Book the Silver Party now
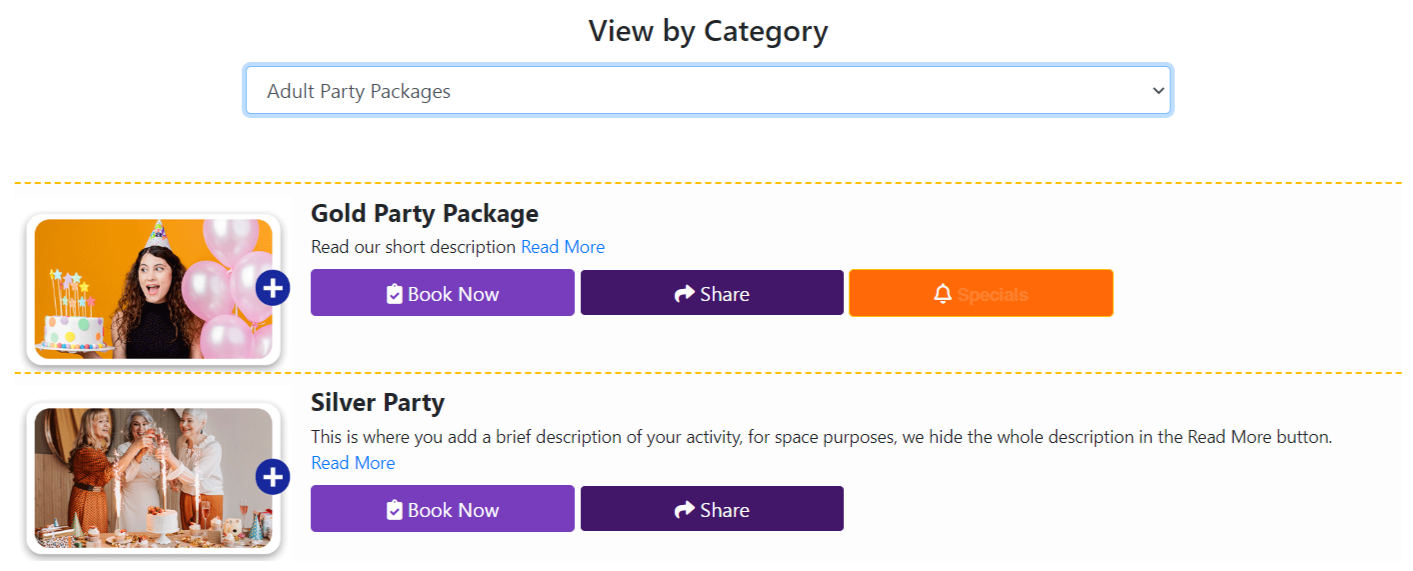Screen dimensions: 1413x571 pos(443,509)
